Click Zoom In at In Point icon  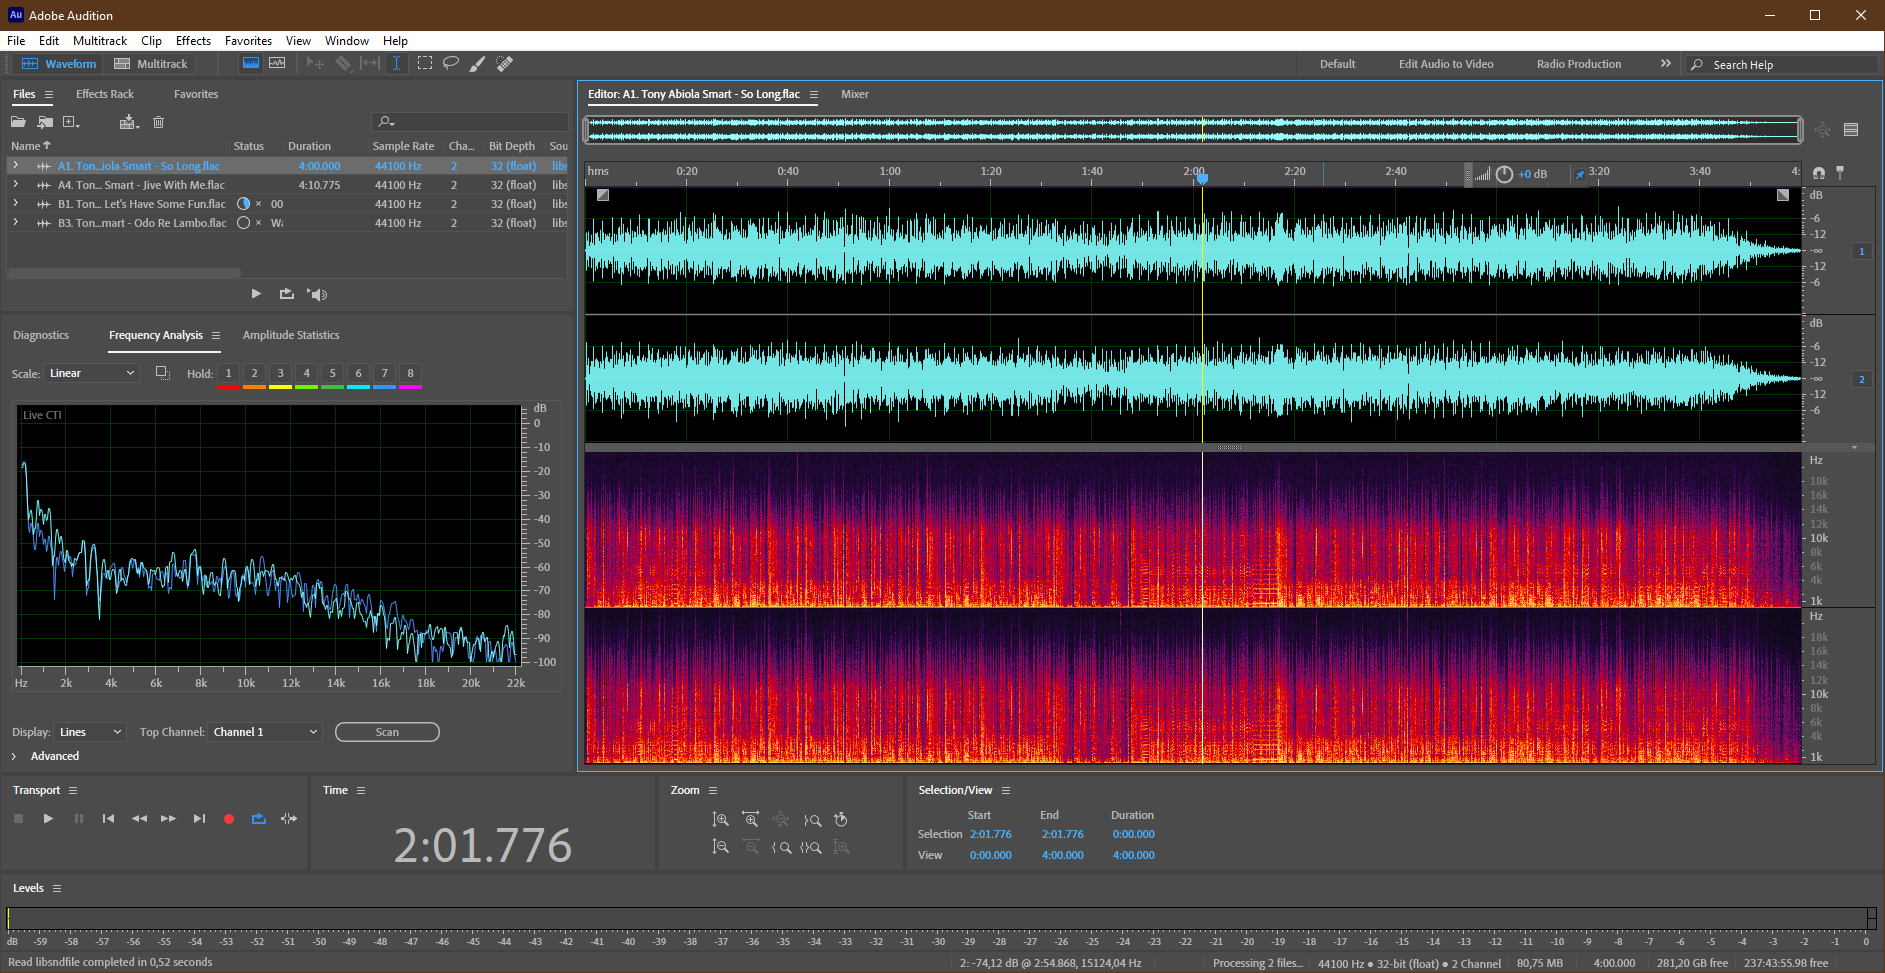782,847
